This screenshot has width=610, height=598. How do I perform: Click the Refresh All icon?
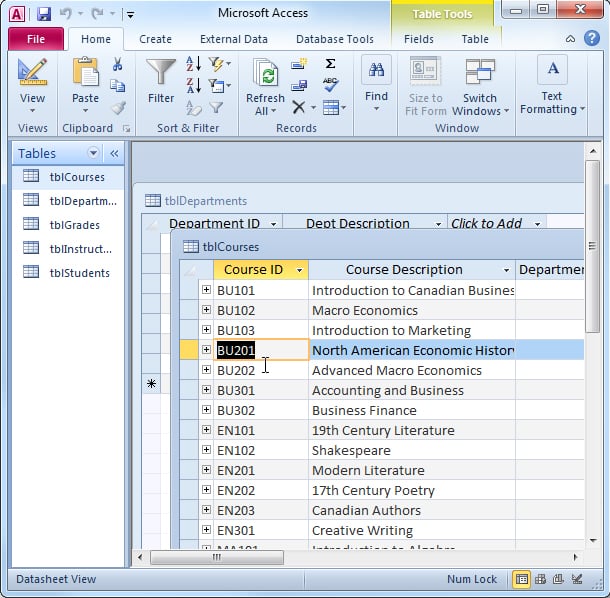(x=265, y=72)
